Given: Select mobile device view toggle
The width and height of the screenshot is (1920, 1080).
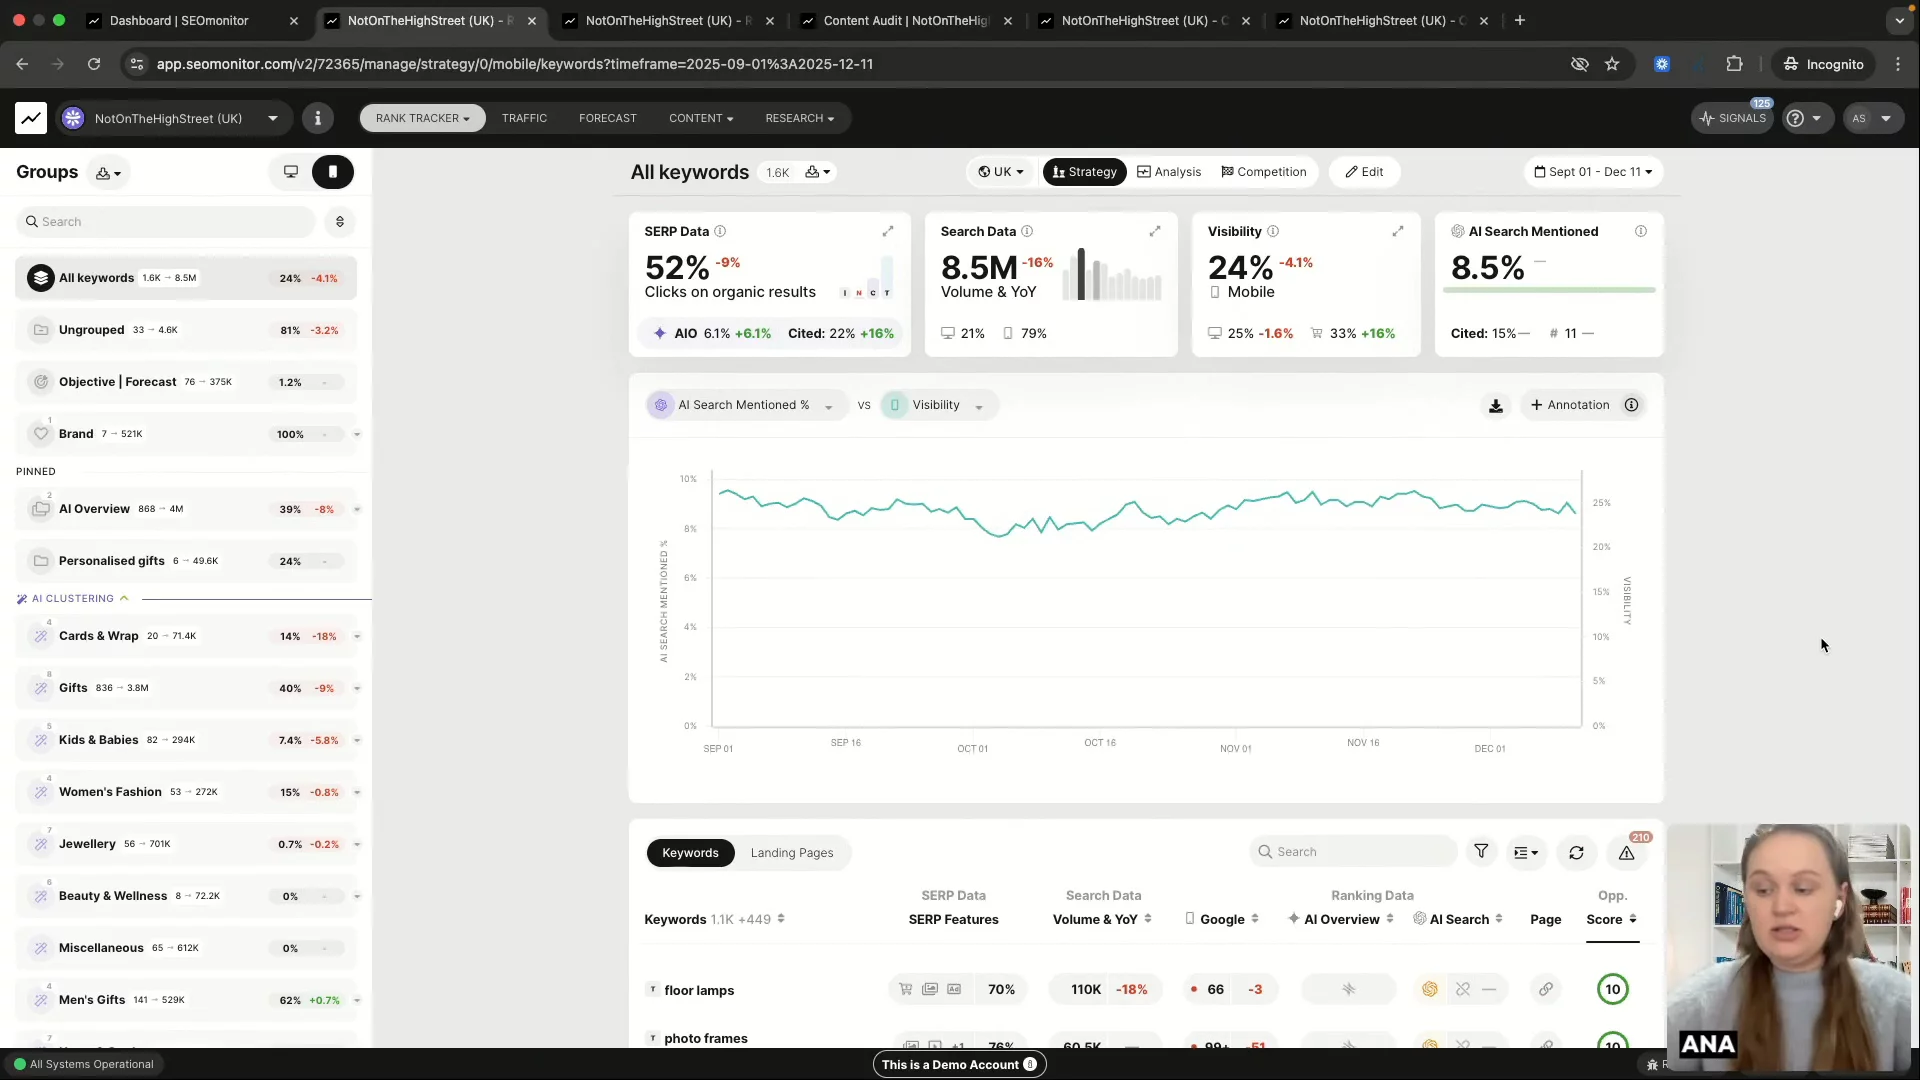Looking at the screenshot, I should (x=333, y=172).
